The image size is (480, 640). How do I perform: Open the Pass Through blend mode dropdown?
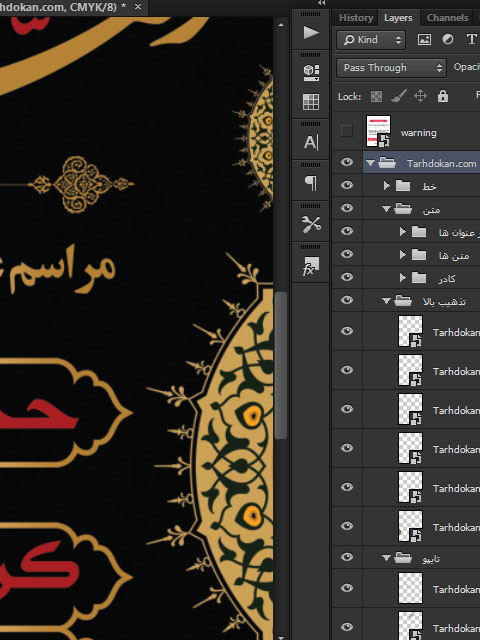point(391,68)
